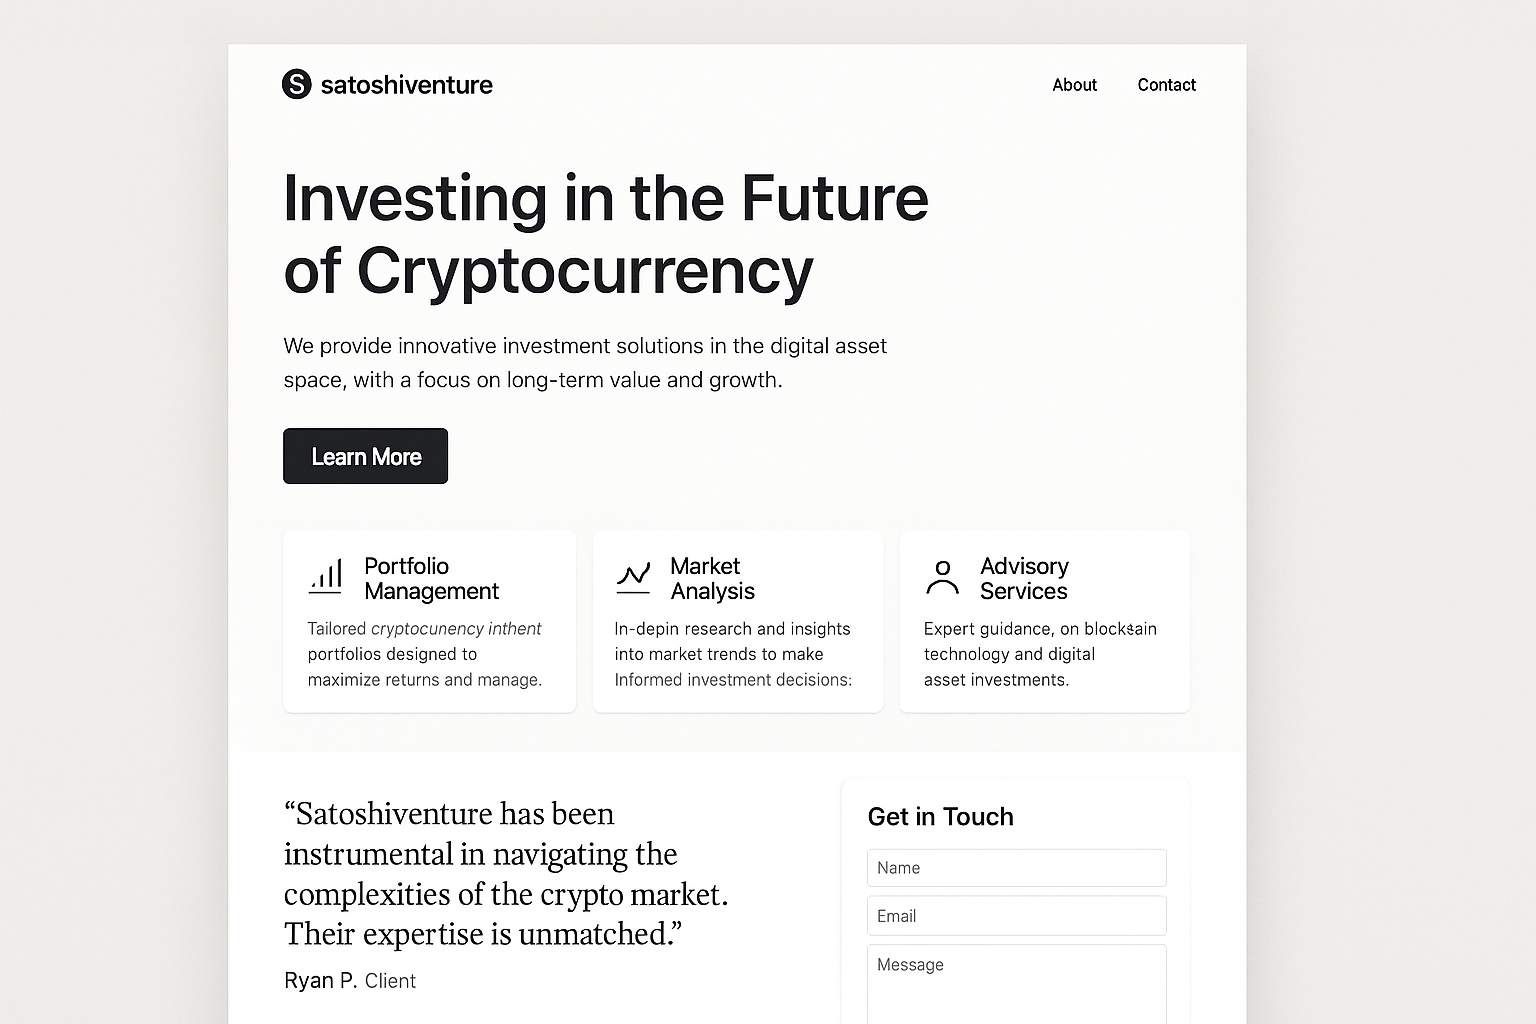Click the satoshiventure brand name text

point(407,85)
